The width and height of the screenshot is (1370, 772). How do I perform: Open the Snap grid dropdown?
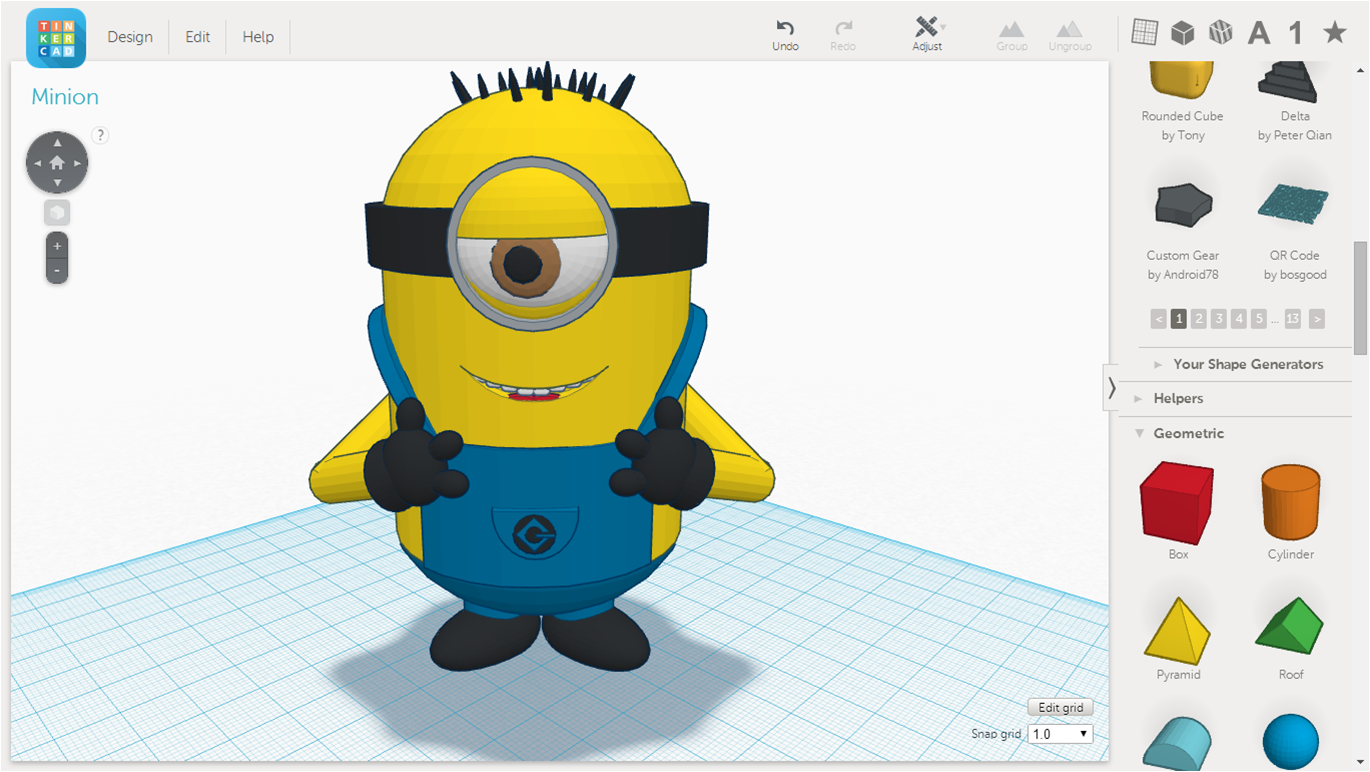pyautogui.click(x=1061, y=734)
